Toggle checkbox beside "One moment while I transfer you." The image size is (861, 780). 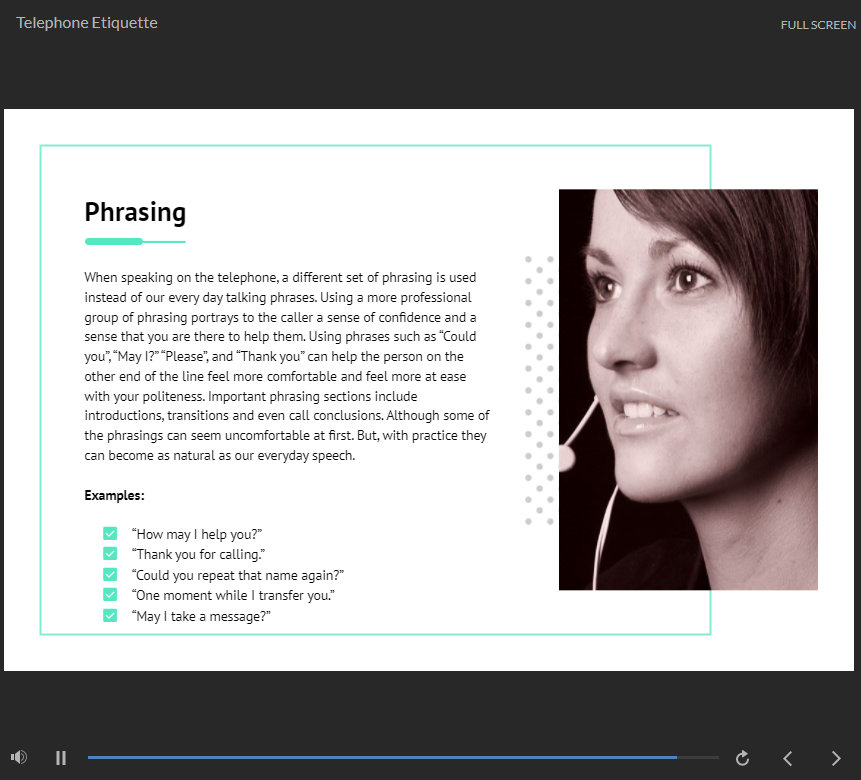click(110, 595)
